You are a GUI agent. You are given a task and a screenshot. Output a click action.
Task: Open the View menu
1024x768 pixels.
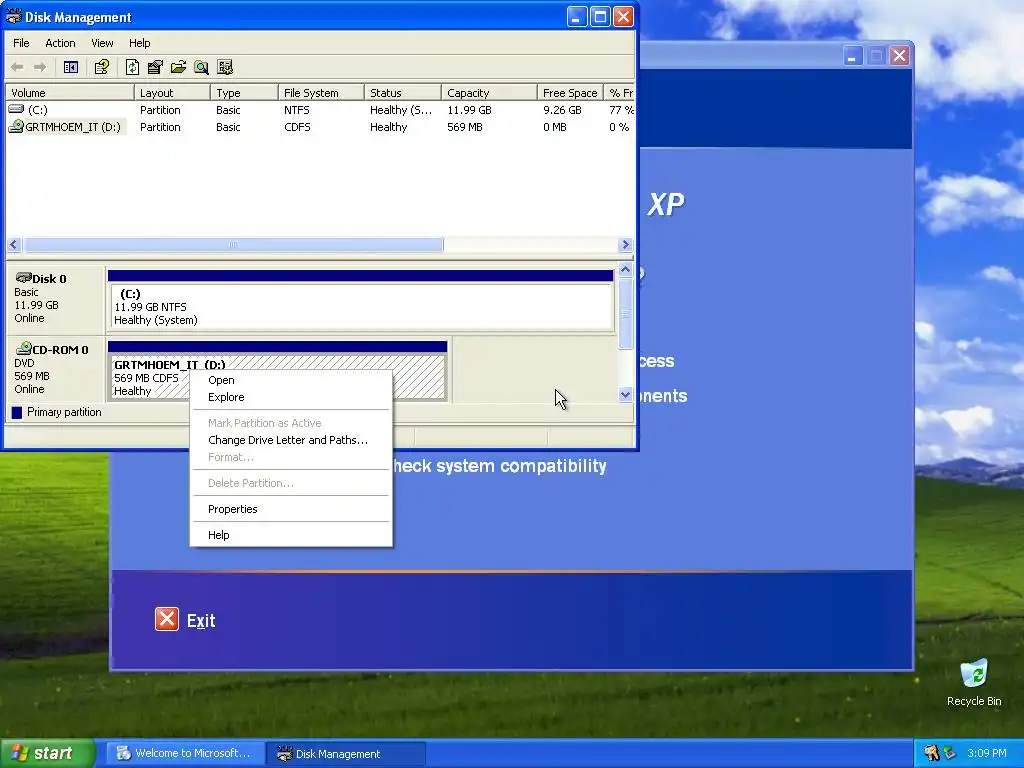click(102, 43)
